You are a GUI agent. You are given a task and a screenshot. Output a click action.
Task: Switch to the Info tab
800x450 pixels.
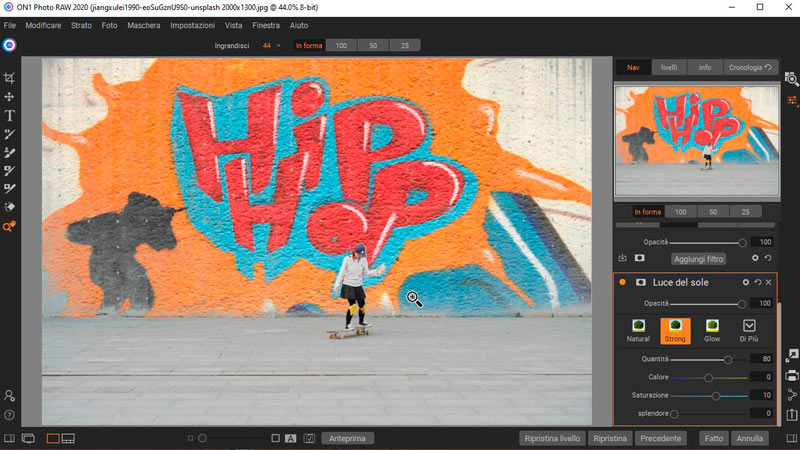pos(705,67)
